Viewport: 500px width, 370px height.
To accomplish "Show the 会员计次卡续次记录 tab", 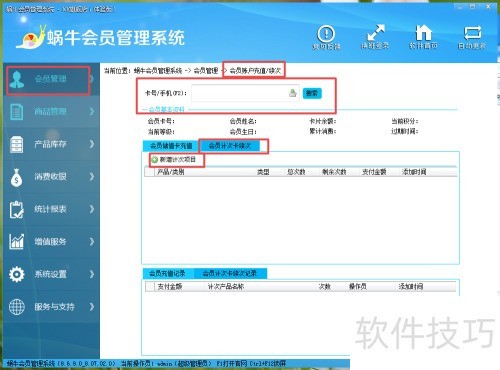I will pos(230,273).
